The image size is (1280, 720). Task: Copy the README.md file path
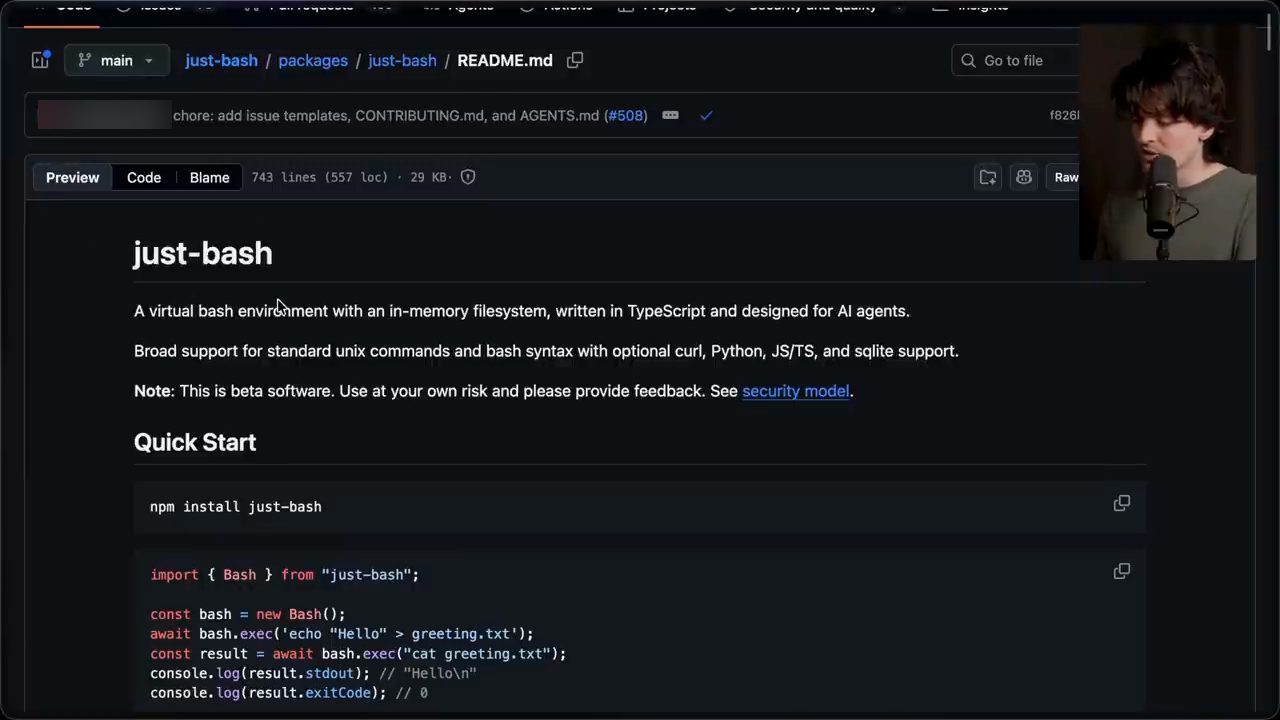575,60
